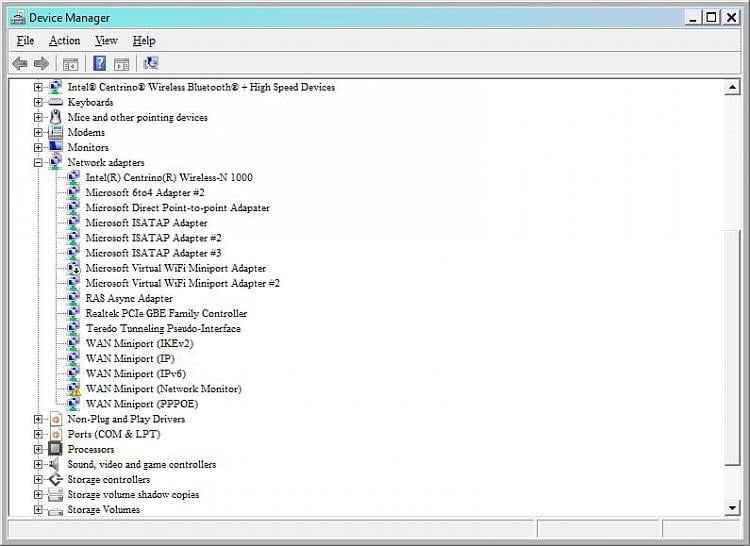Select WAN Miniport (Network Monitor) entry
This screenshot has height=546, width=750.
click(164, 389)
